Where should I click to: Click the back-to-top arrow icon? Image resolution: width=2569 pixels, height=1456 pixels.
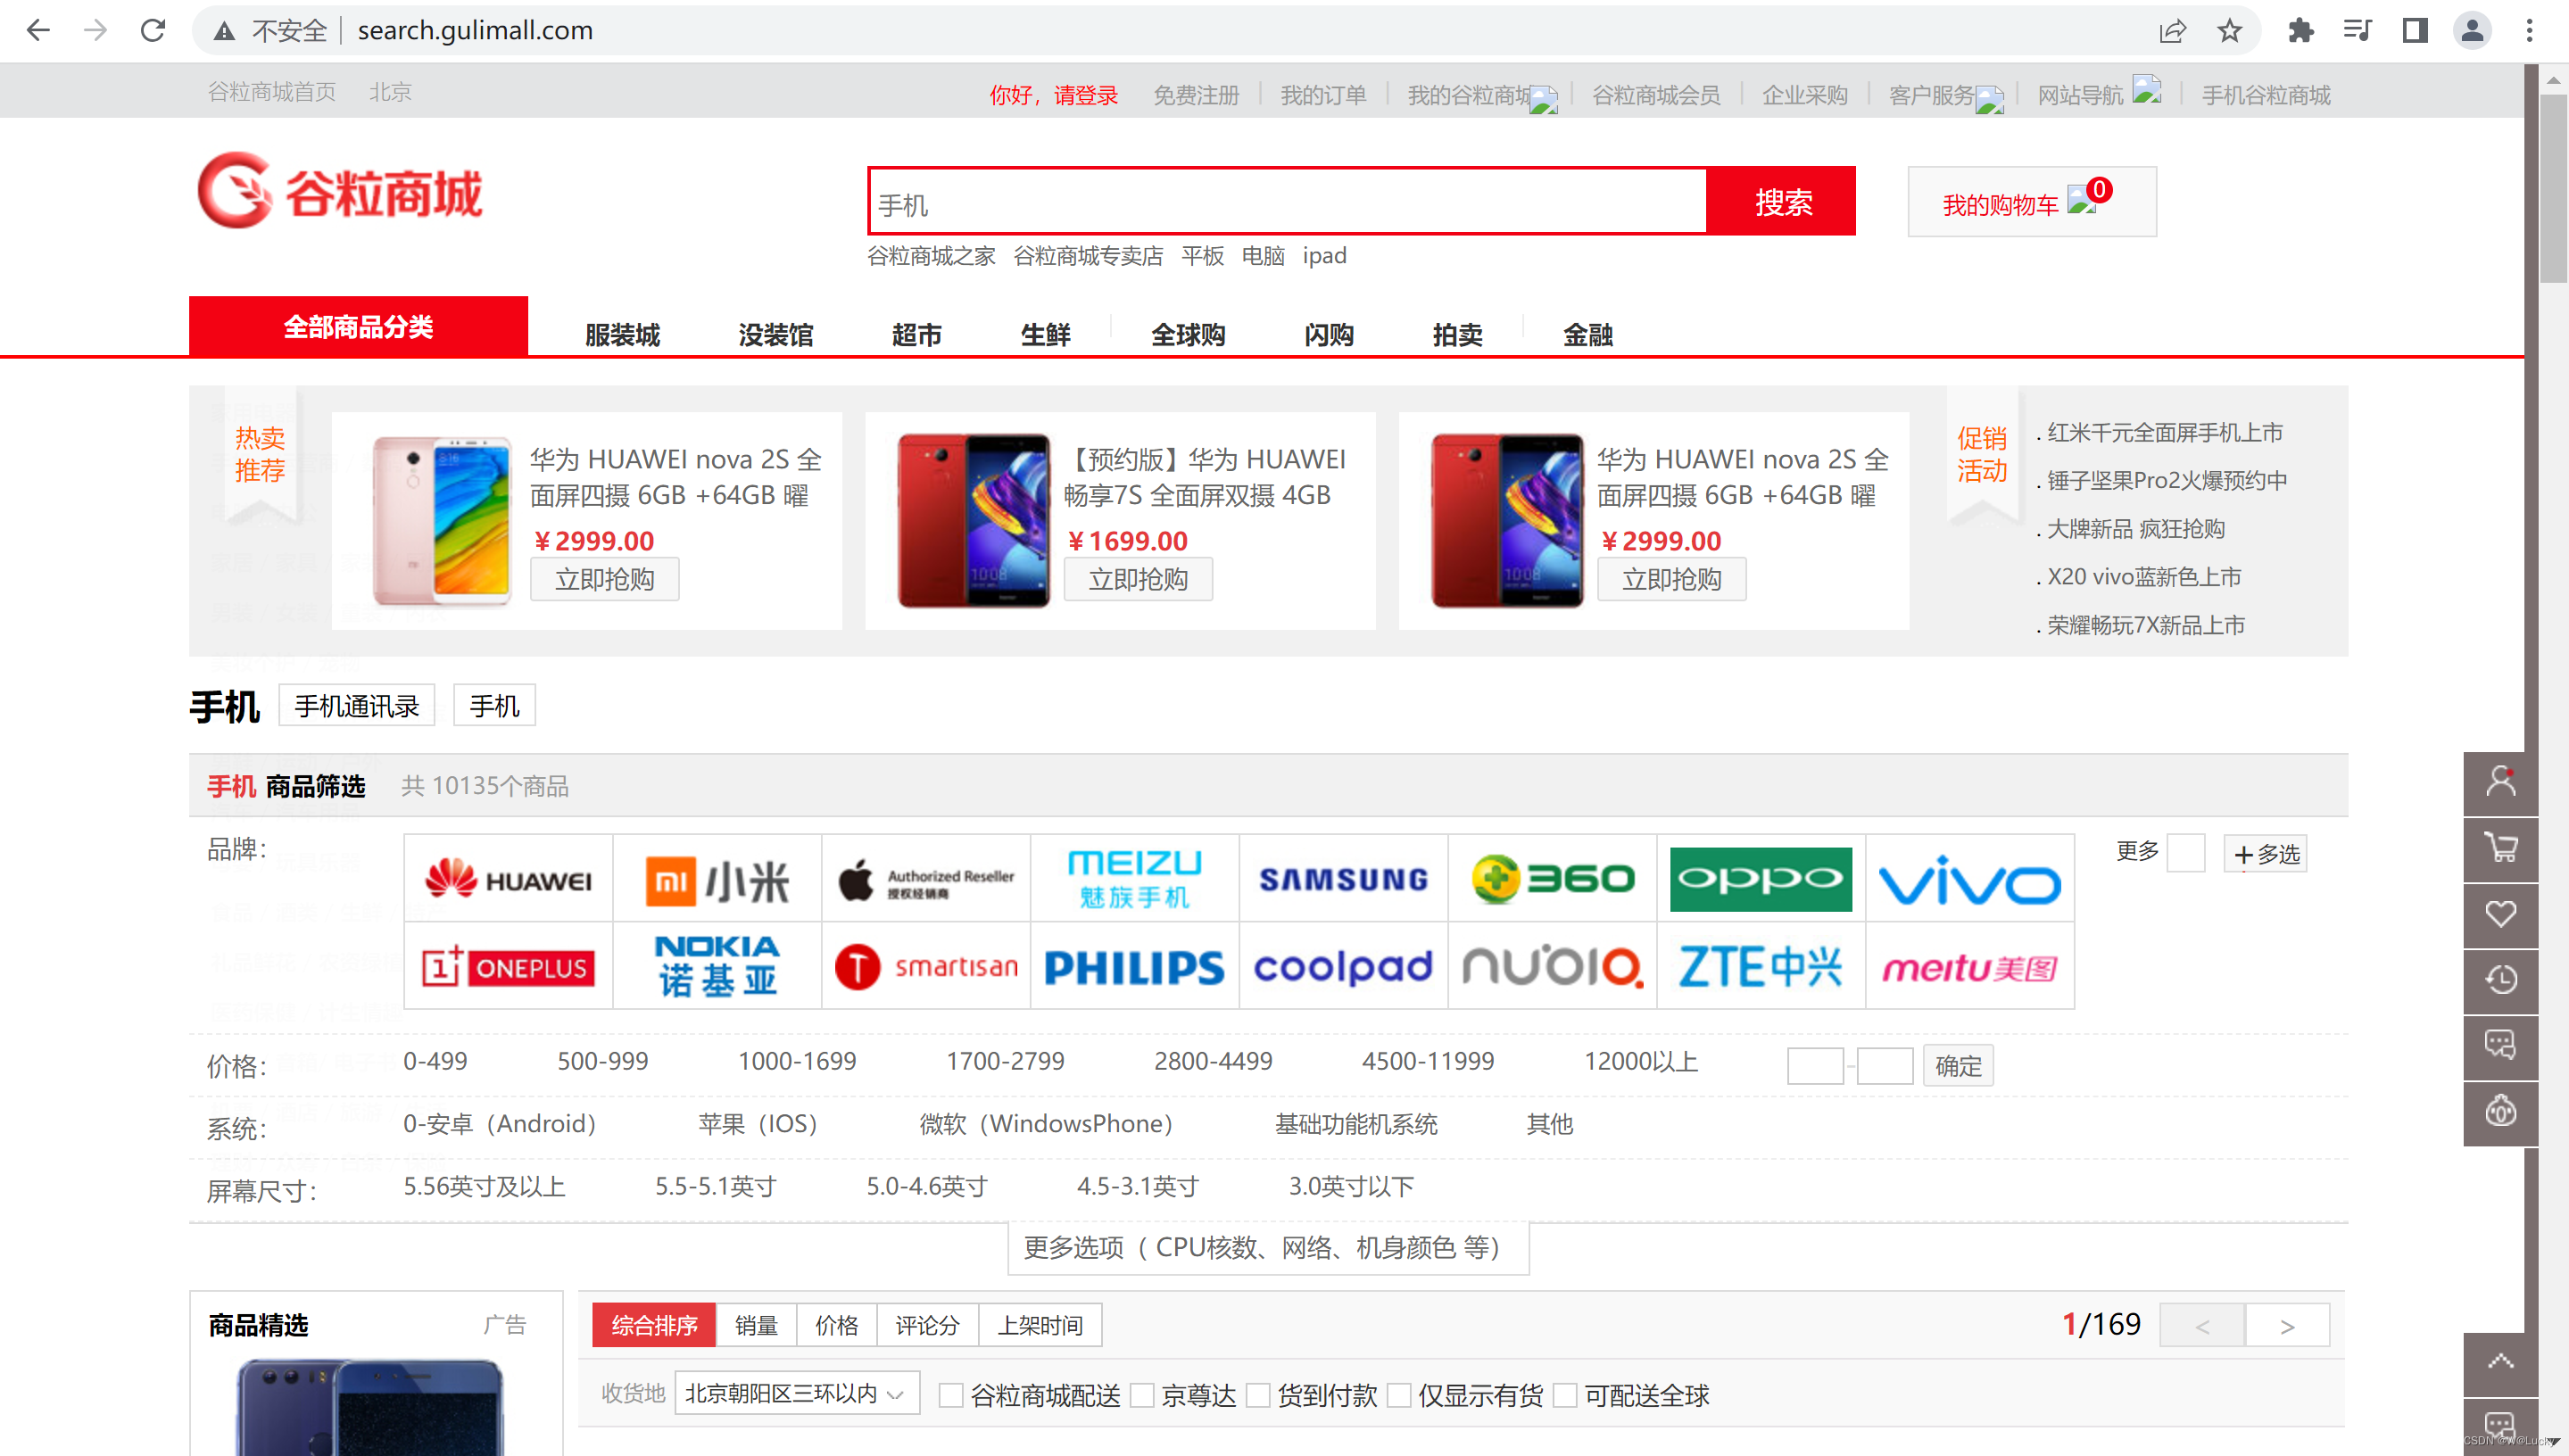pyautogui.click(x=2500, y=1361)
